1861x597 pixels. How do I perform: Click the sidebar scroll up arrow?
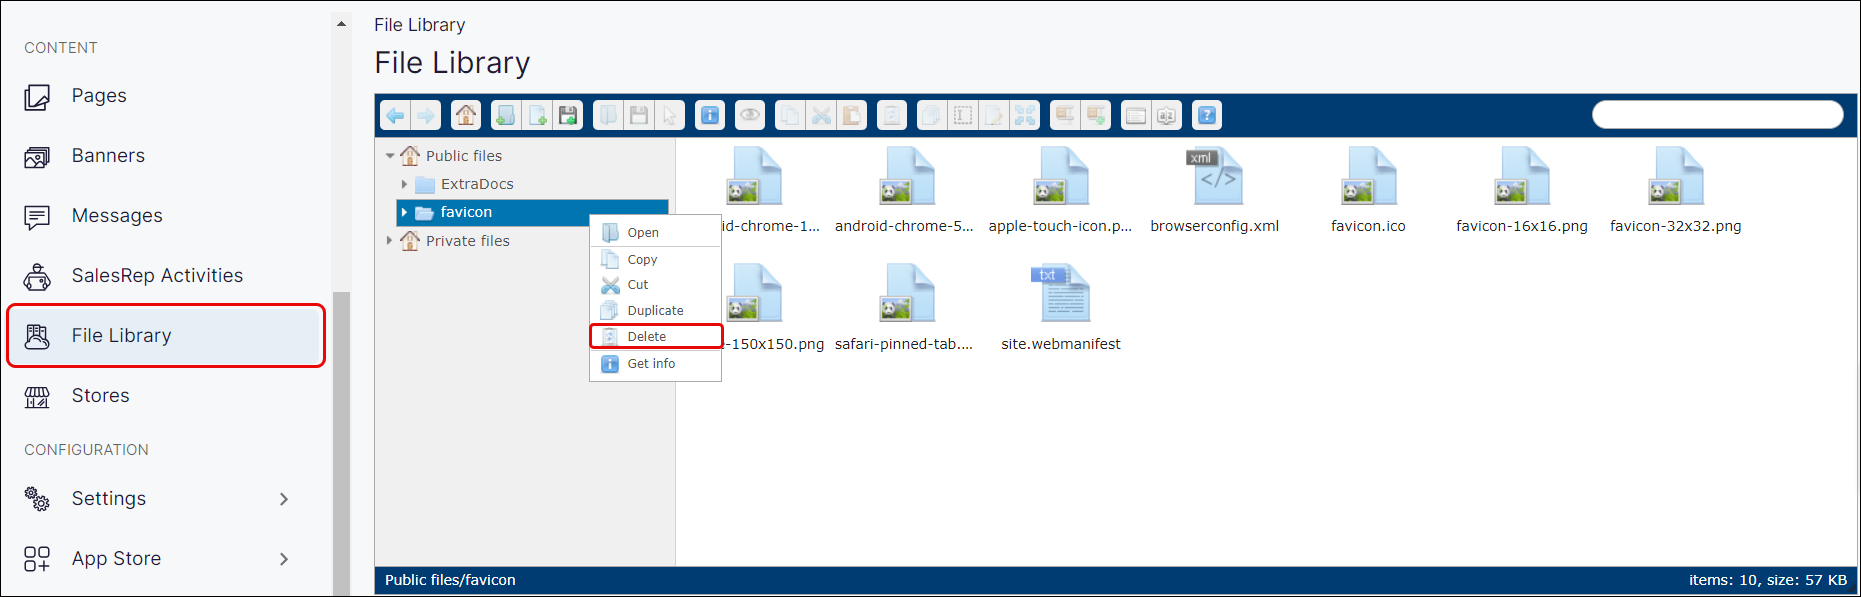[341, 24]
